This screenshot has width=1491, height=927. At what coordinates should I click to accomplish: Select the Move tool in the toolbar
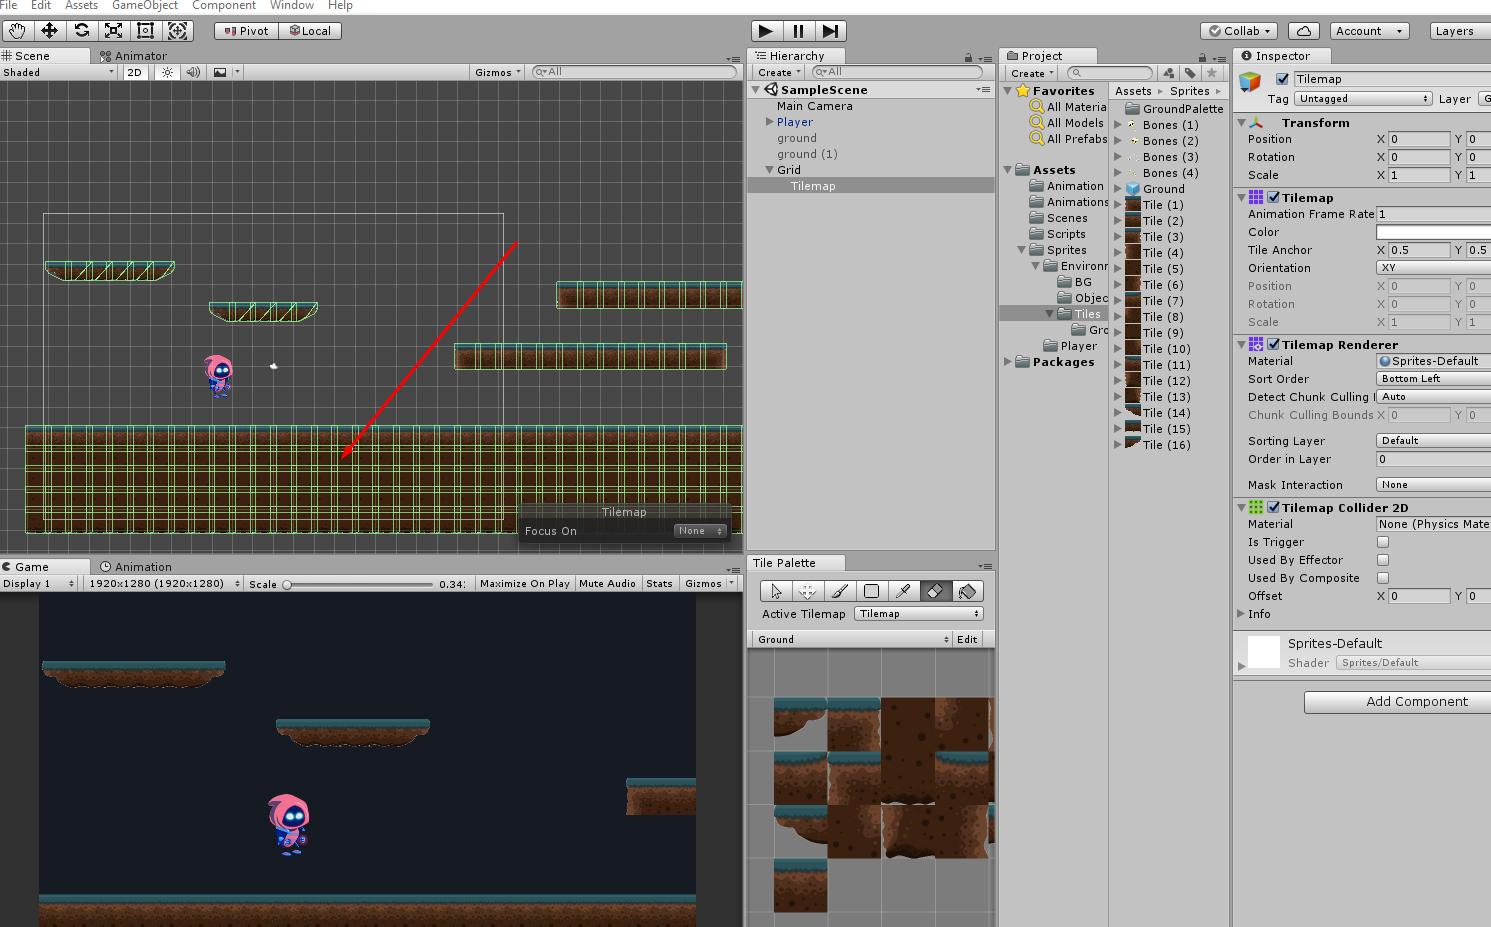tap(49, 31)
